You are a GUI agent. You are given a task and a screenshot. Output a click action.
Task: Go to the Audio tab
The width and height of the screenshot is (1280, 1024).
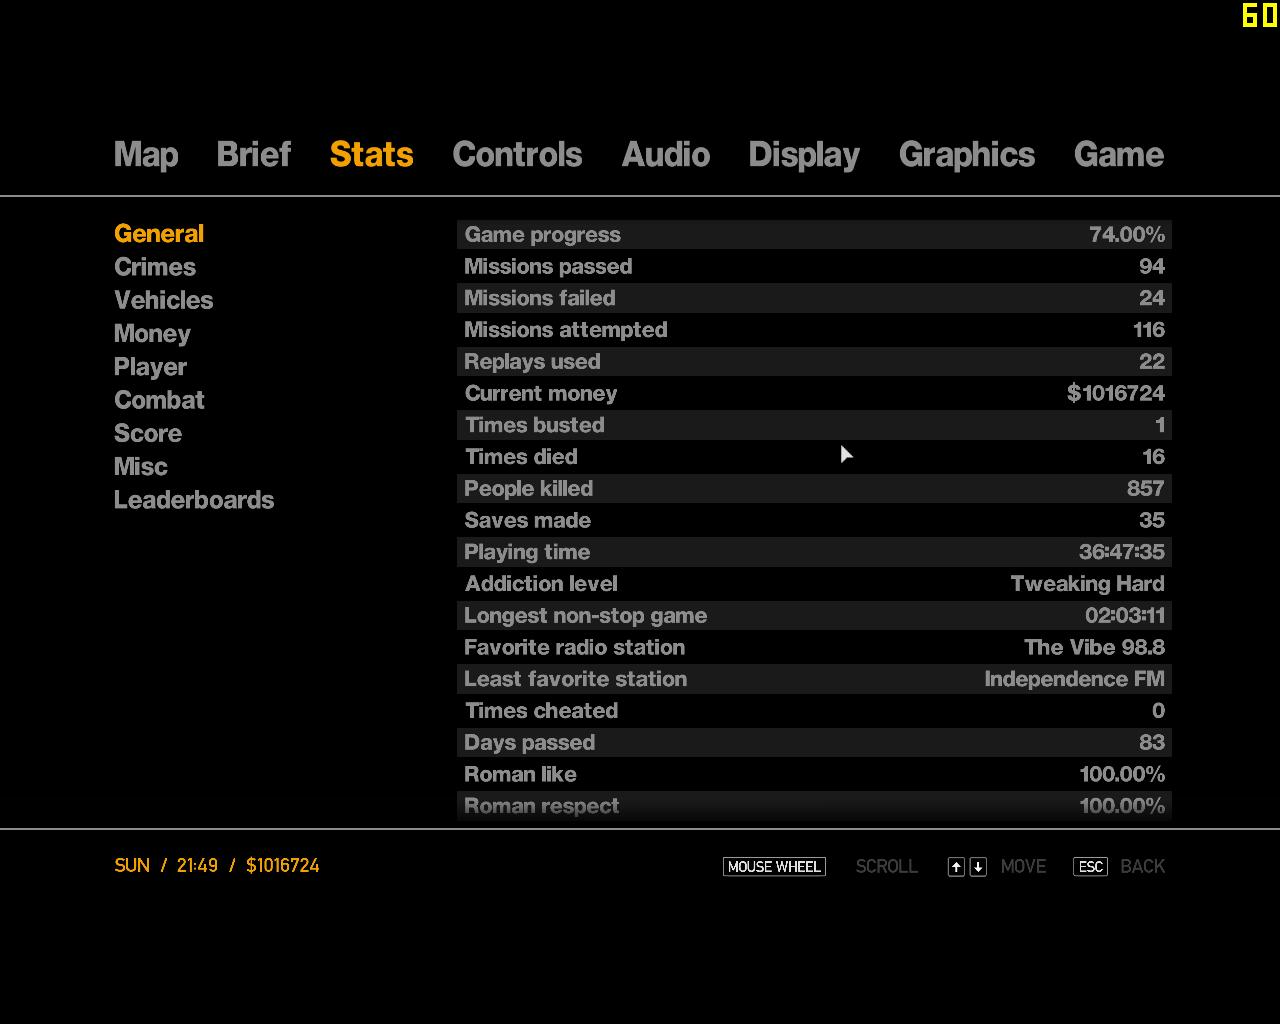[x=665, y=155]
